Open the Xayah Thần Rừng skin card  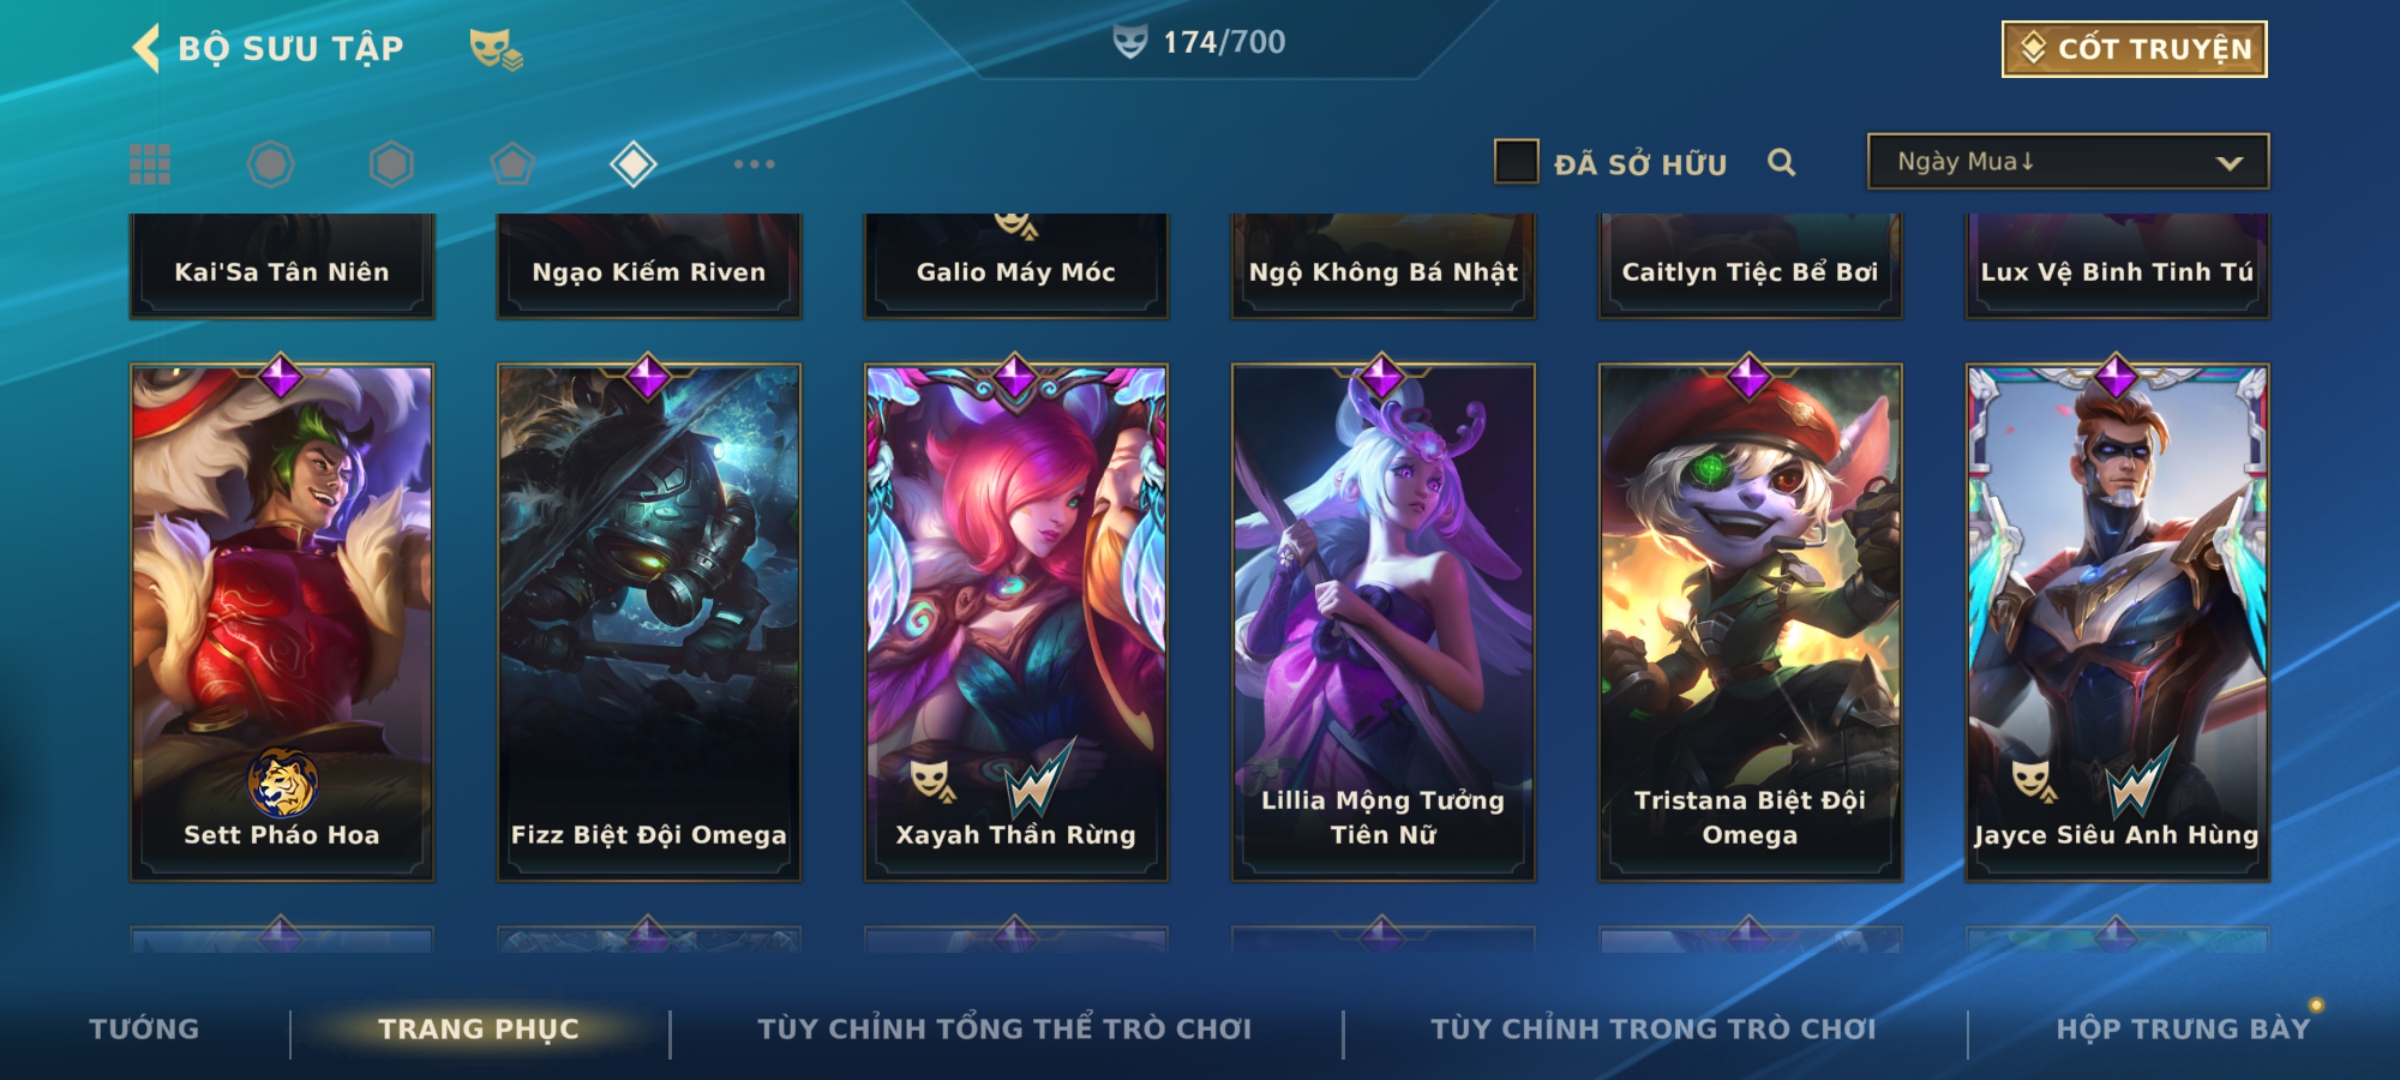pyautogui.click(x=1016, y=622)
